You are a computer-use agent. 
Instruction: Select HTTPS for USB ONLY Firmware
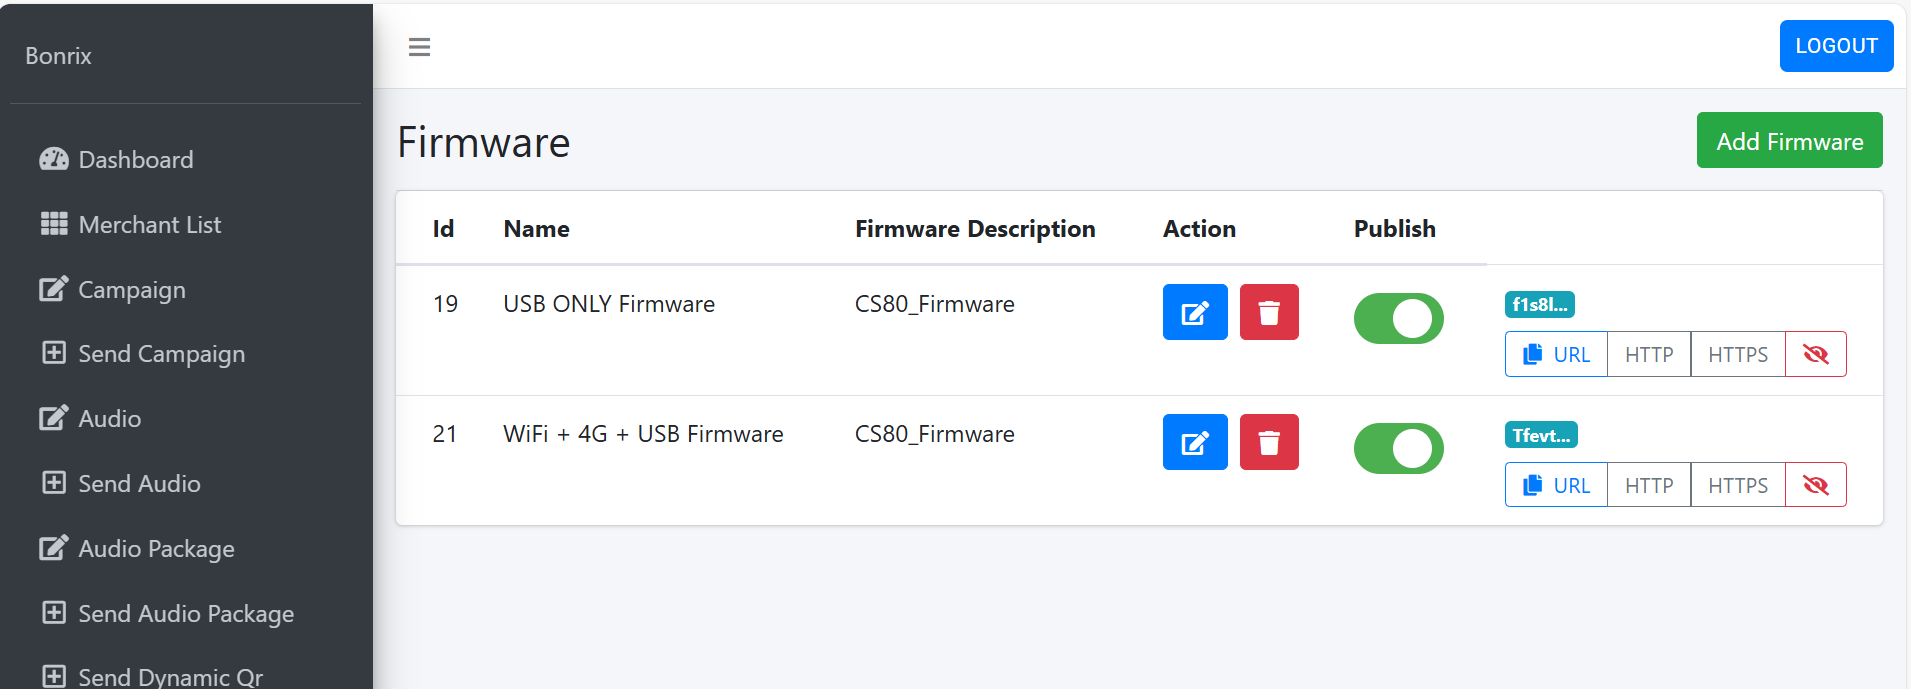1737,354
